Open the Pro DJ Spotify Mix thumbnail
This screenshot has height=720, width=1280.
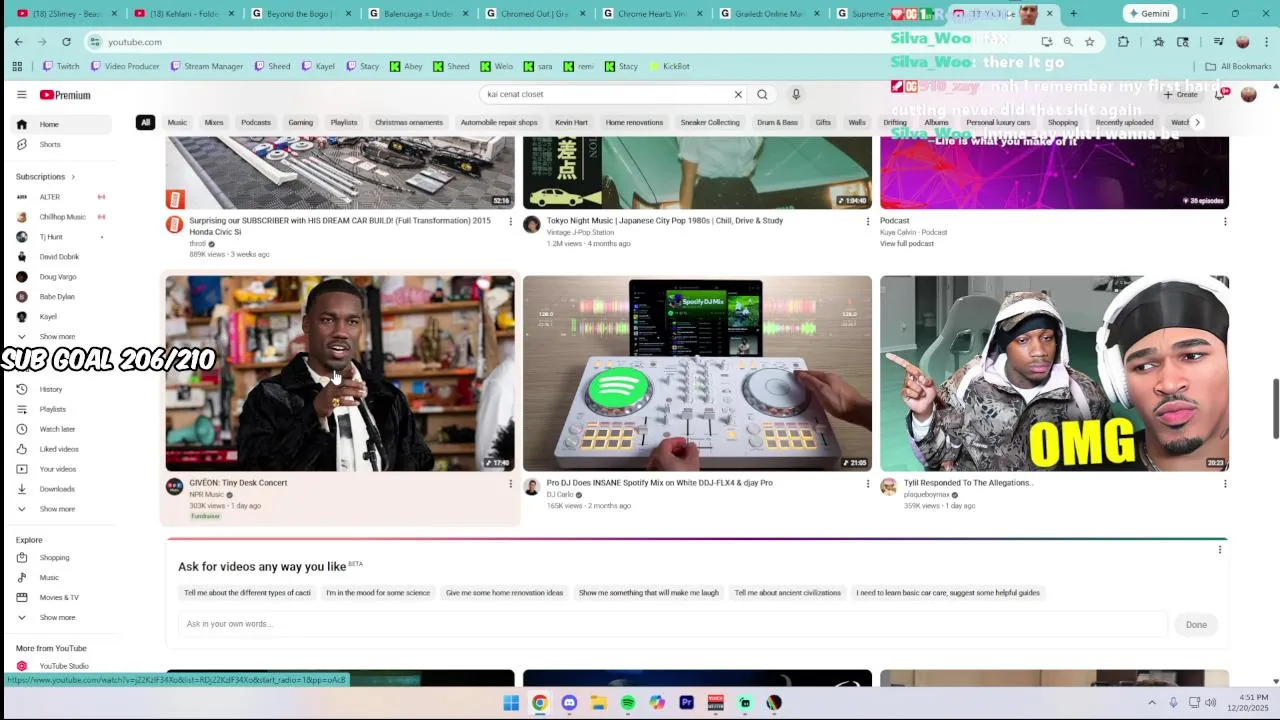tap(697, 373)
